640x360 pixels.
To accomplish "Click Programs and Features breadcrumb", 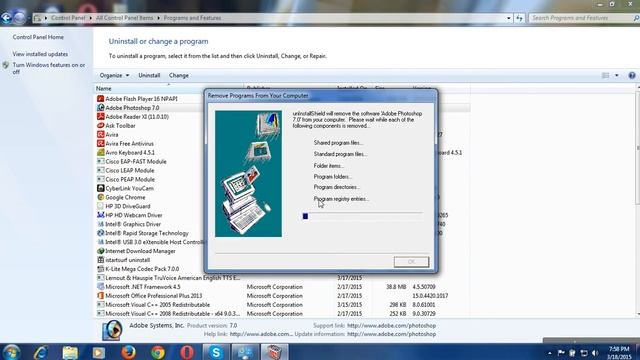I will pyautogui.click(x=192, y=18).
